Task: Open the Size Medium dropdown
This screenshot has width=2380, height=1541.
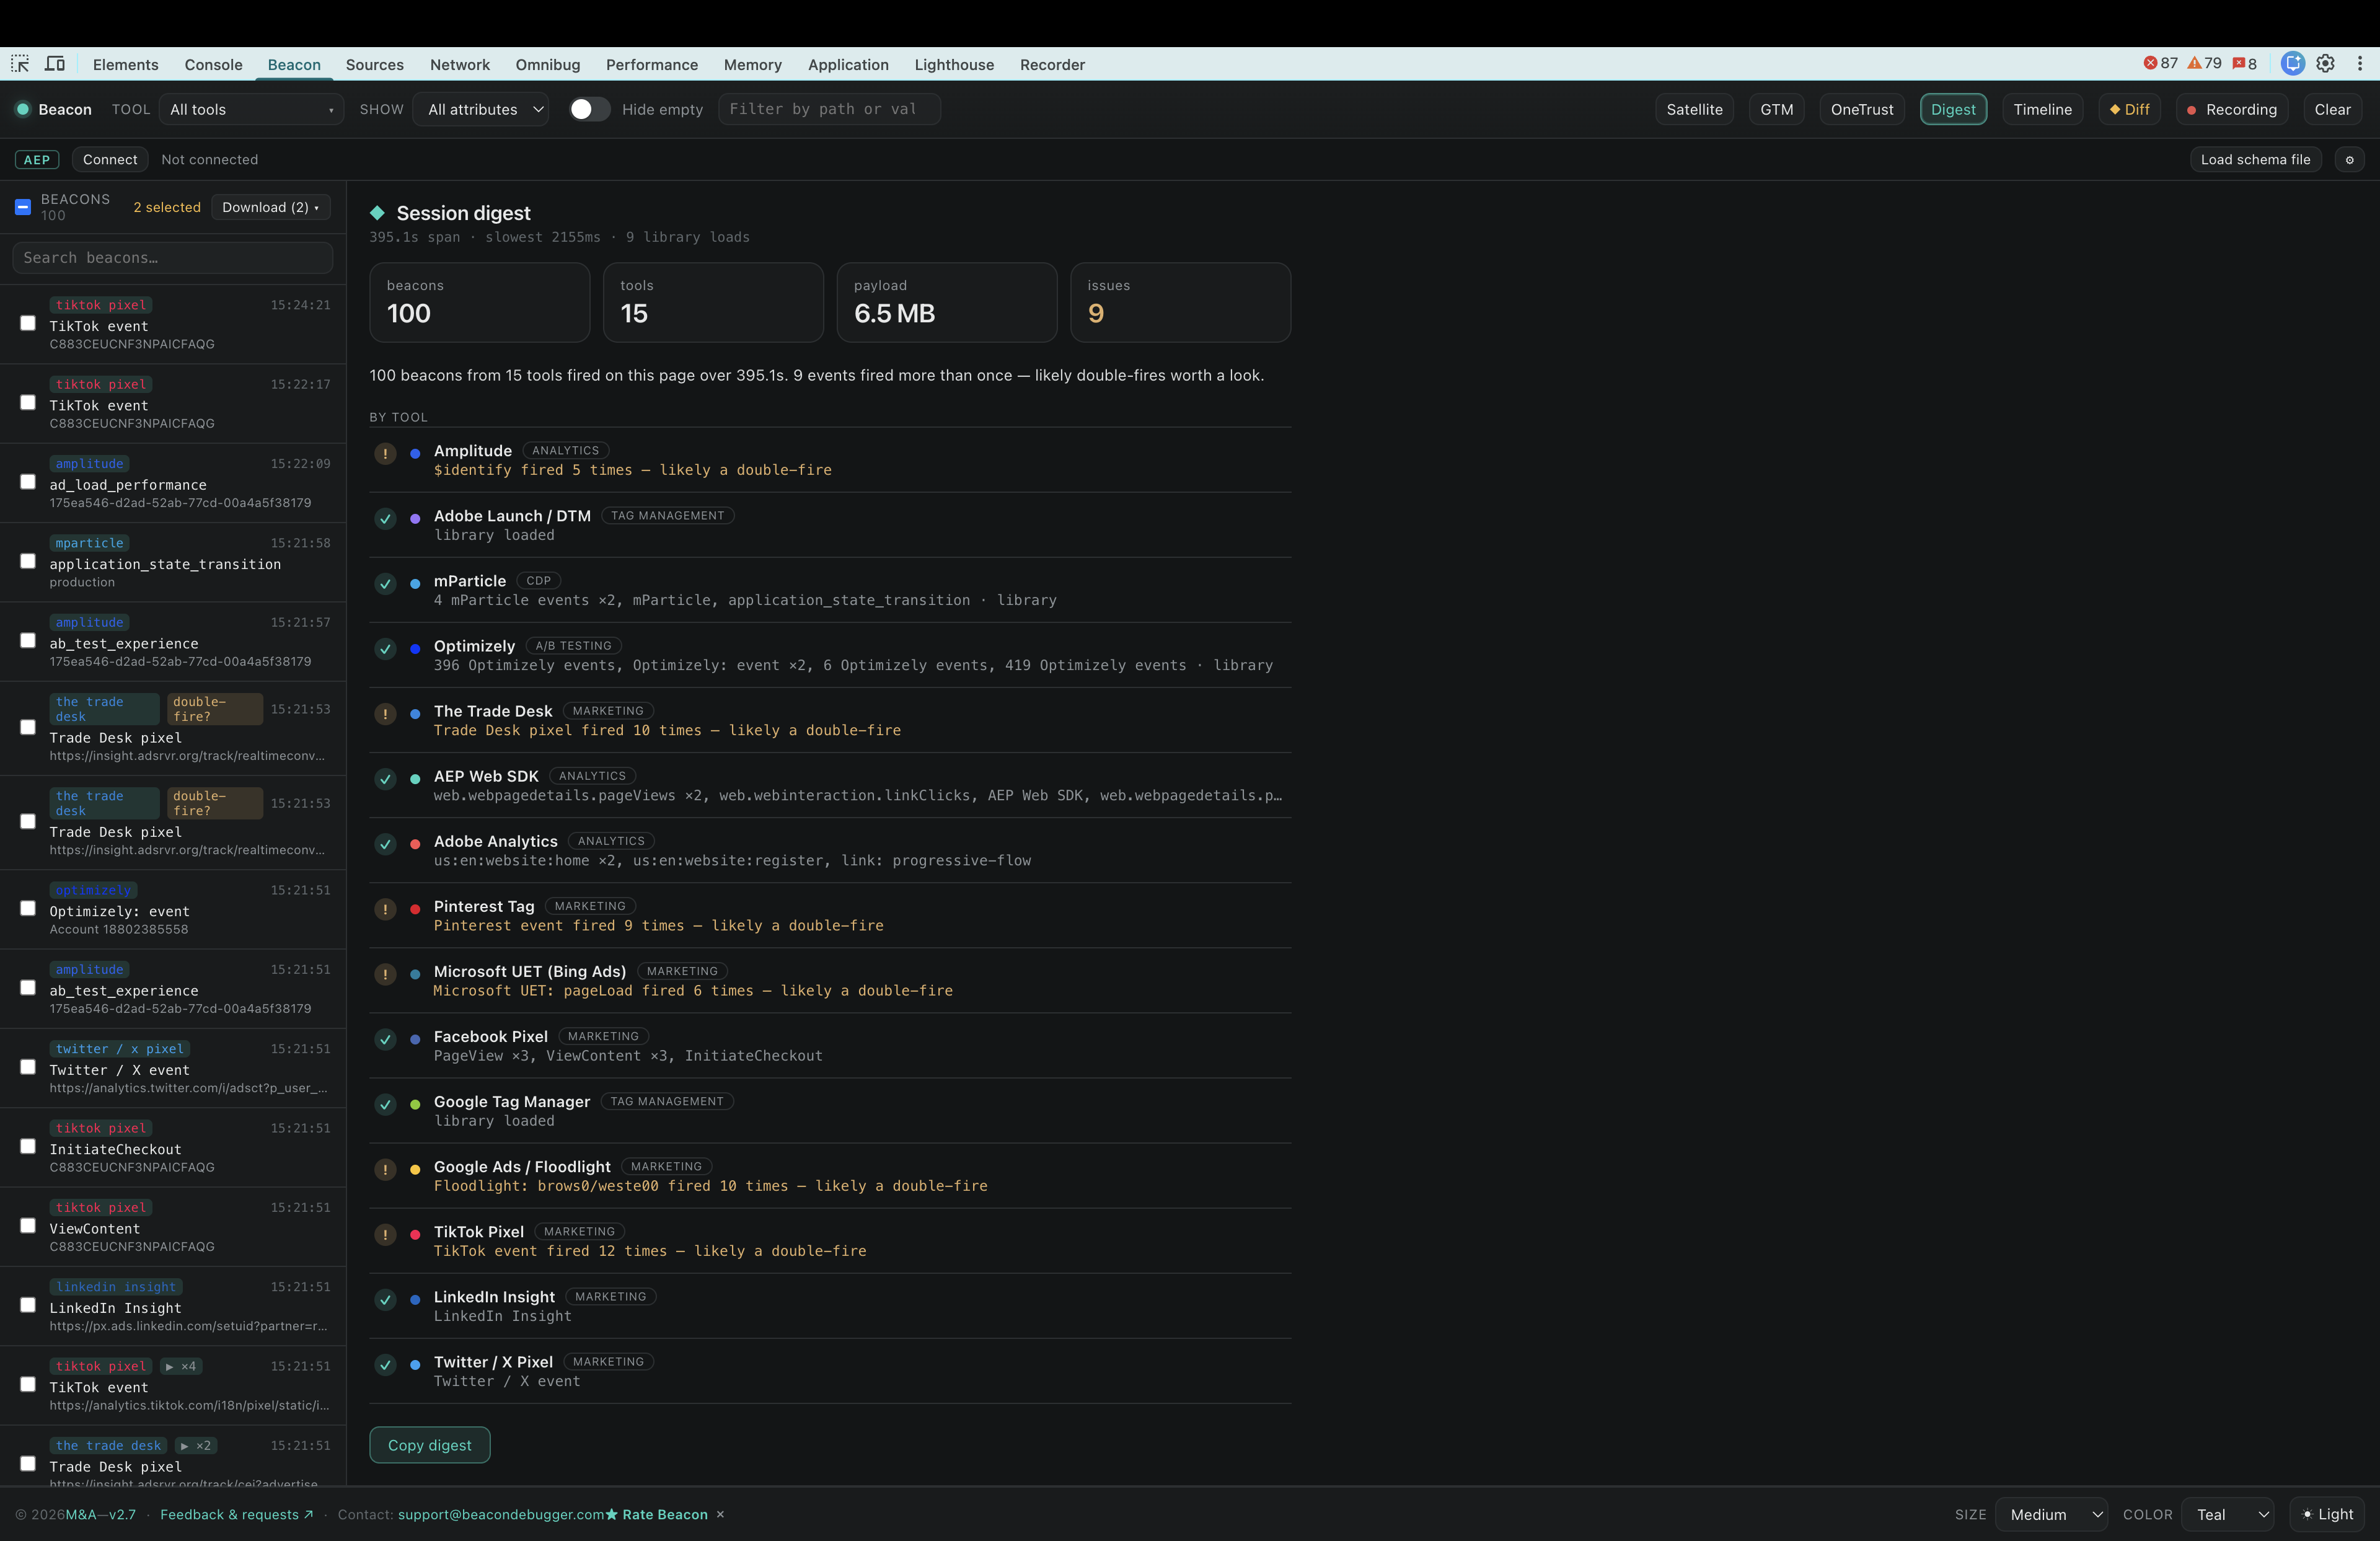Action: click(2052, 1514)
